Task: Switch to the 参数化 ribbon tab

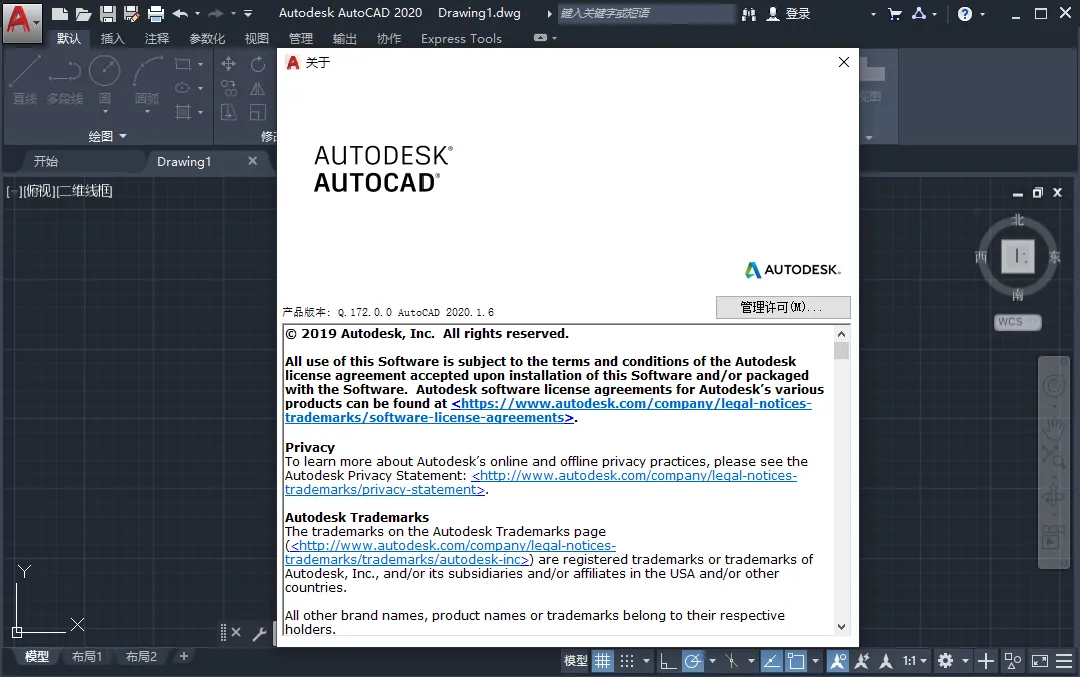Action: tap(207, 39)
